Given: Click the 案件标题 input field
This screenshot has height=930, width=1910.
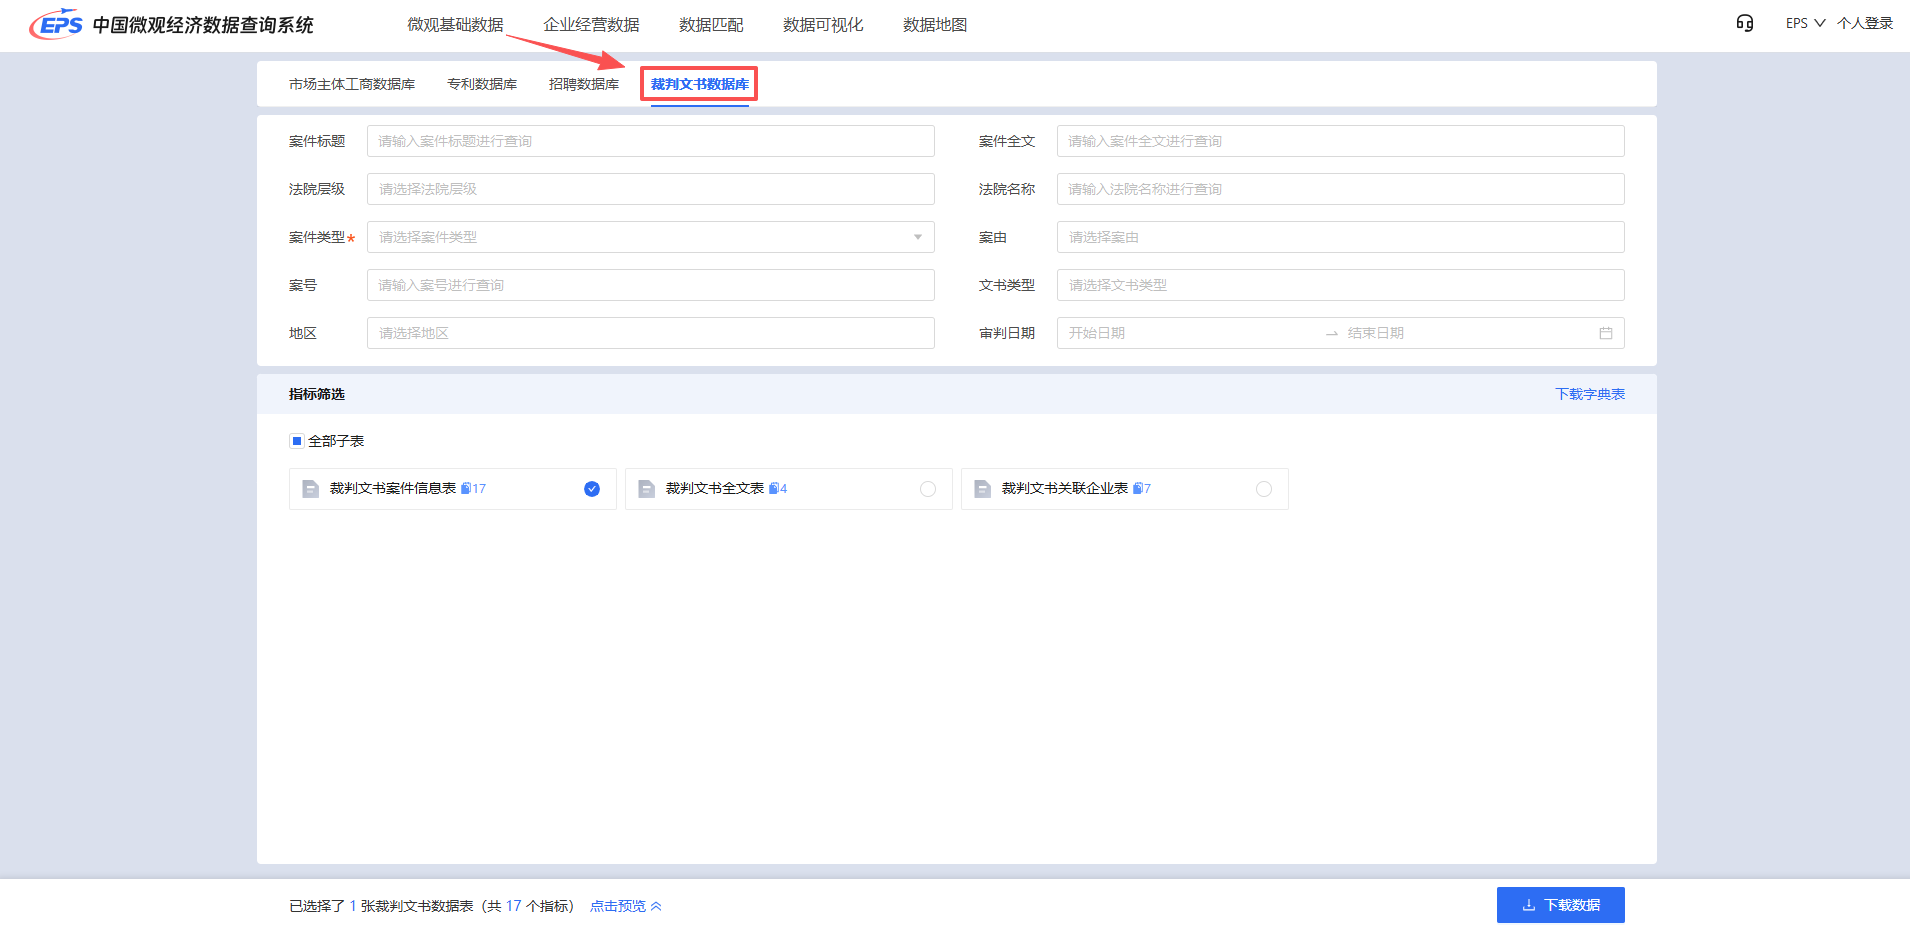Looking at the screenshot, I should point(650,140).
